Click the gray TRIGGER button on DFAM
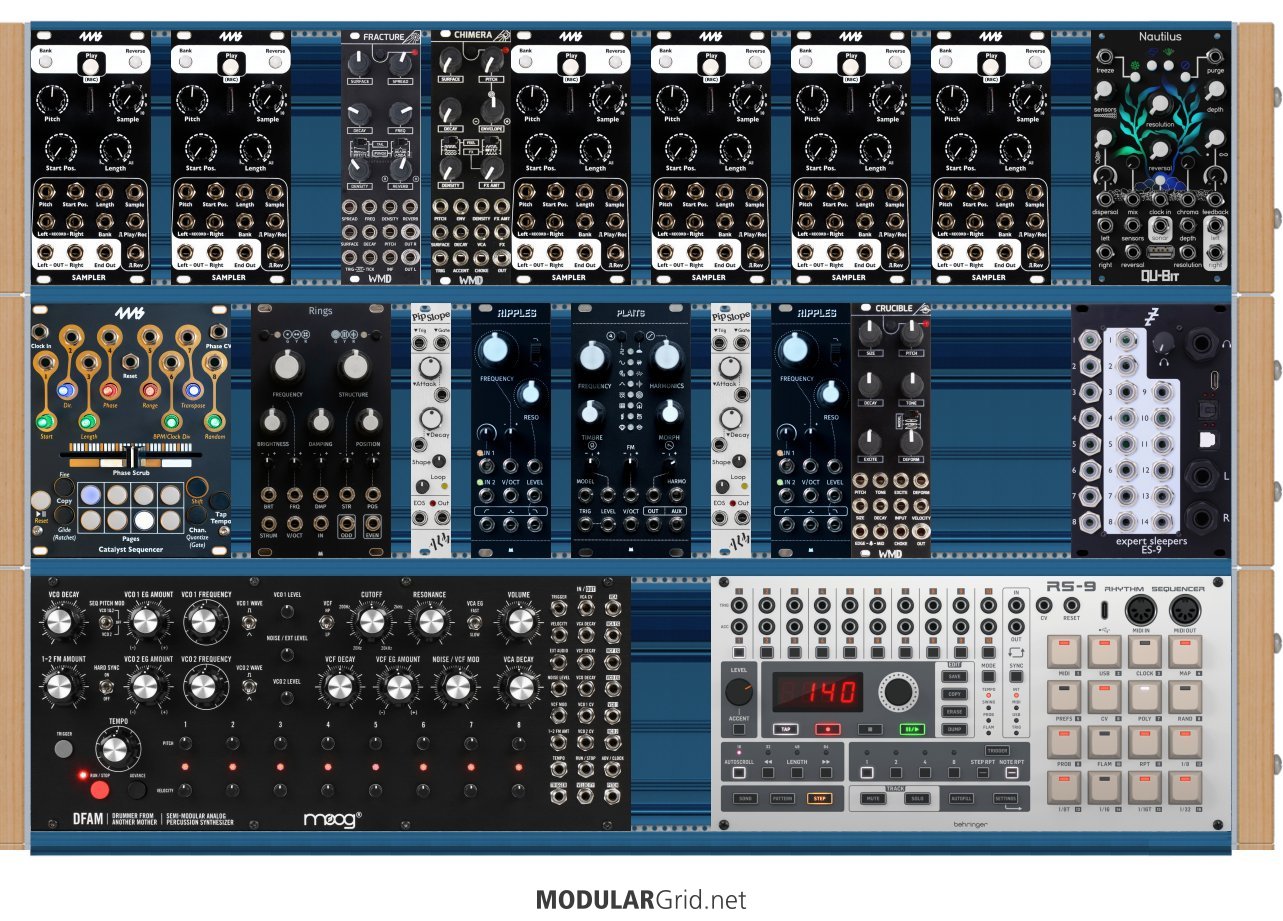 tap(63, 748)
